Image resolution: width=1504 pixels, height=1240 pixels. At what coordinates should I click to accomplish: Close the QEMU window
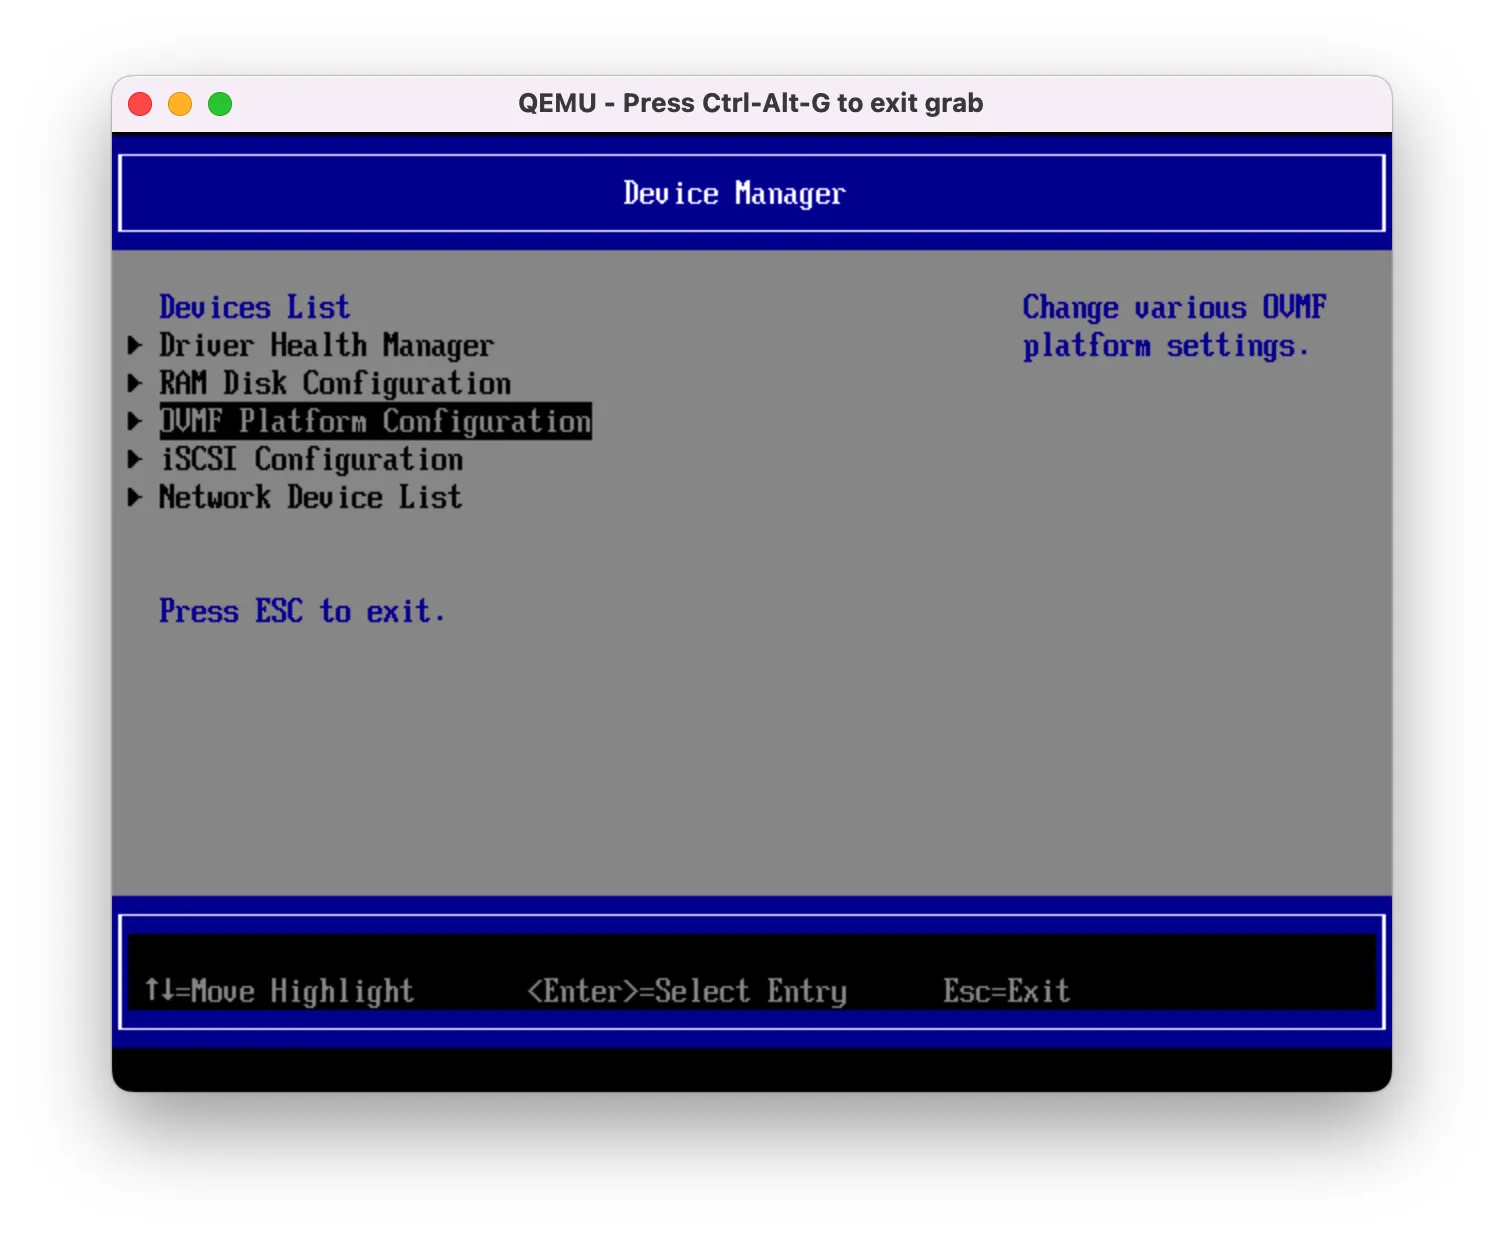[x=140, y=104]
